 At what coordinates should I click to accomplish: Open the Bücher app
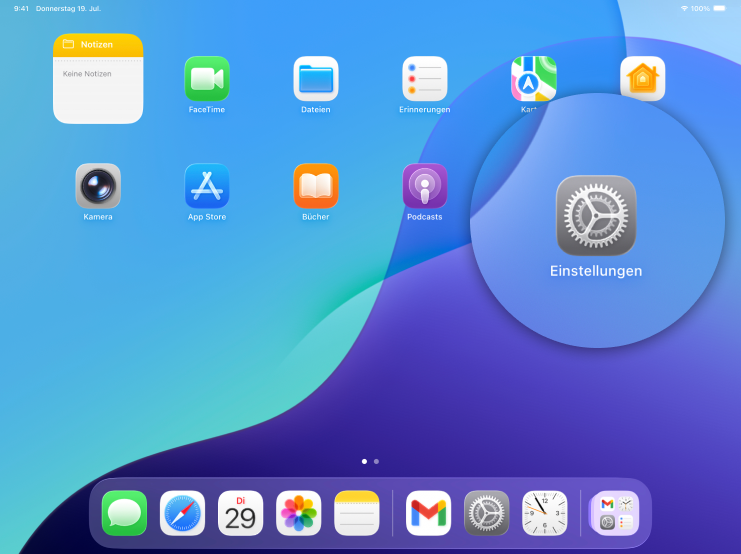(316, 186)
